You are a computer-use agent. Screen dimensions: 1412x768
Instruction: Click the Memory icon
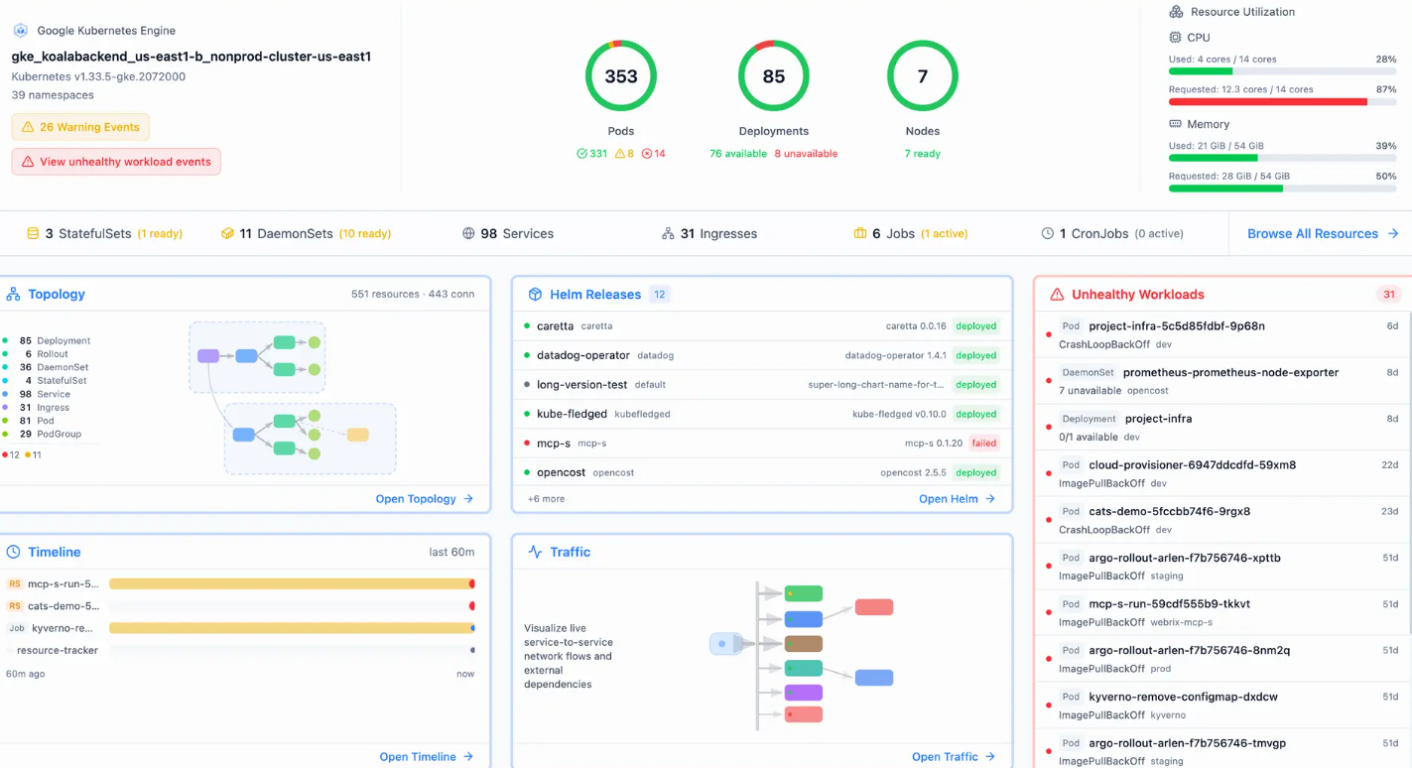coord(1175,124)
